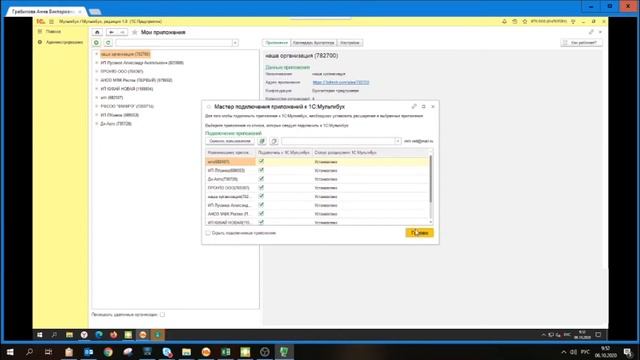Click the user name in 1C title bar
The height and width of the screenshot is (360, 640).
549,21
